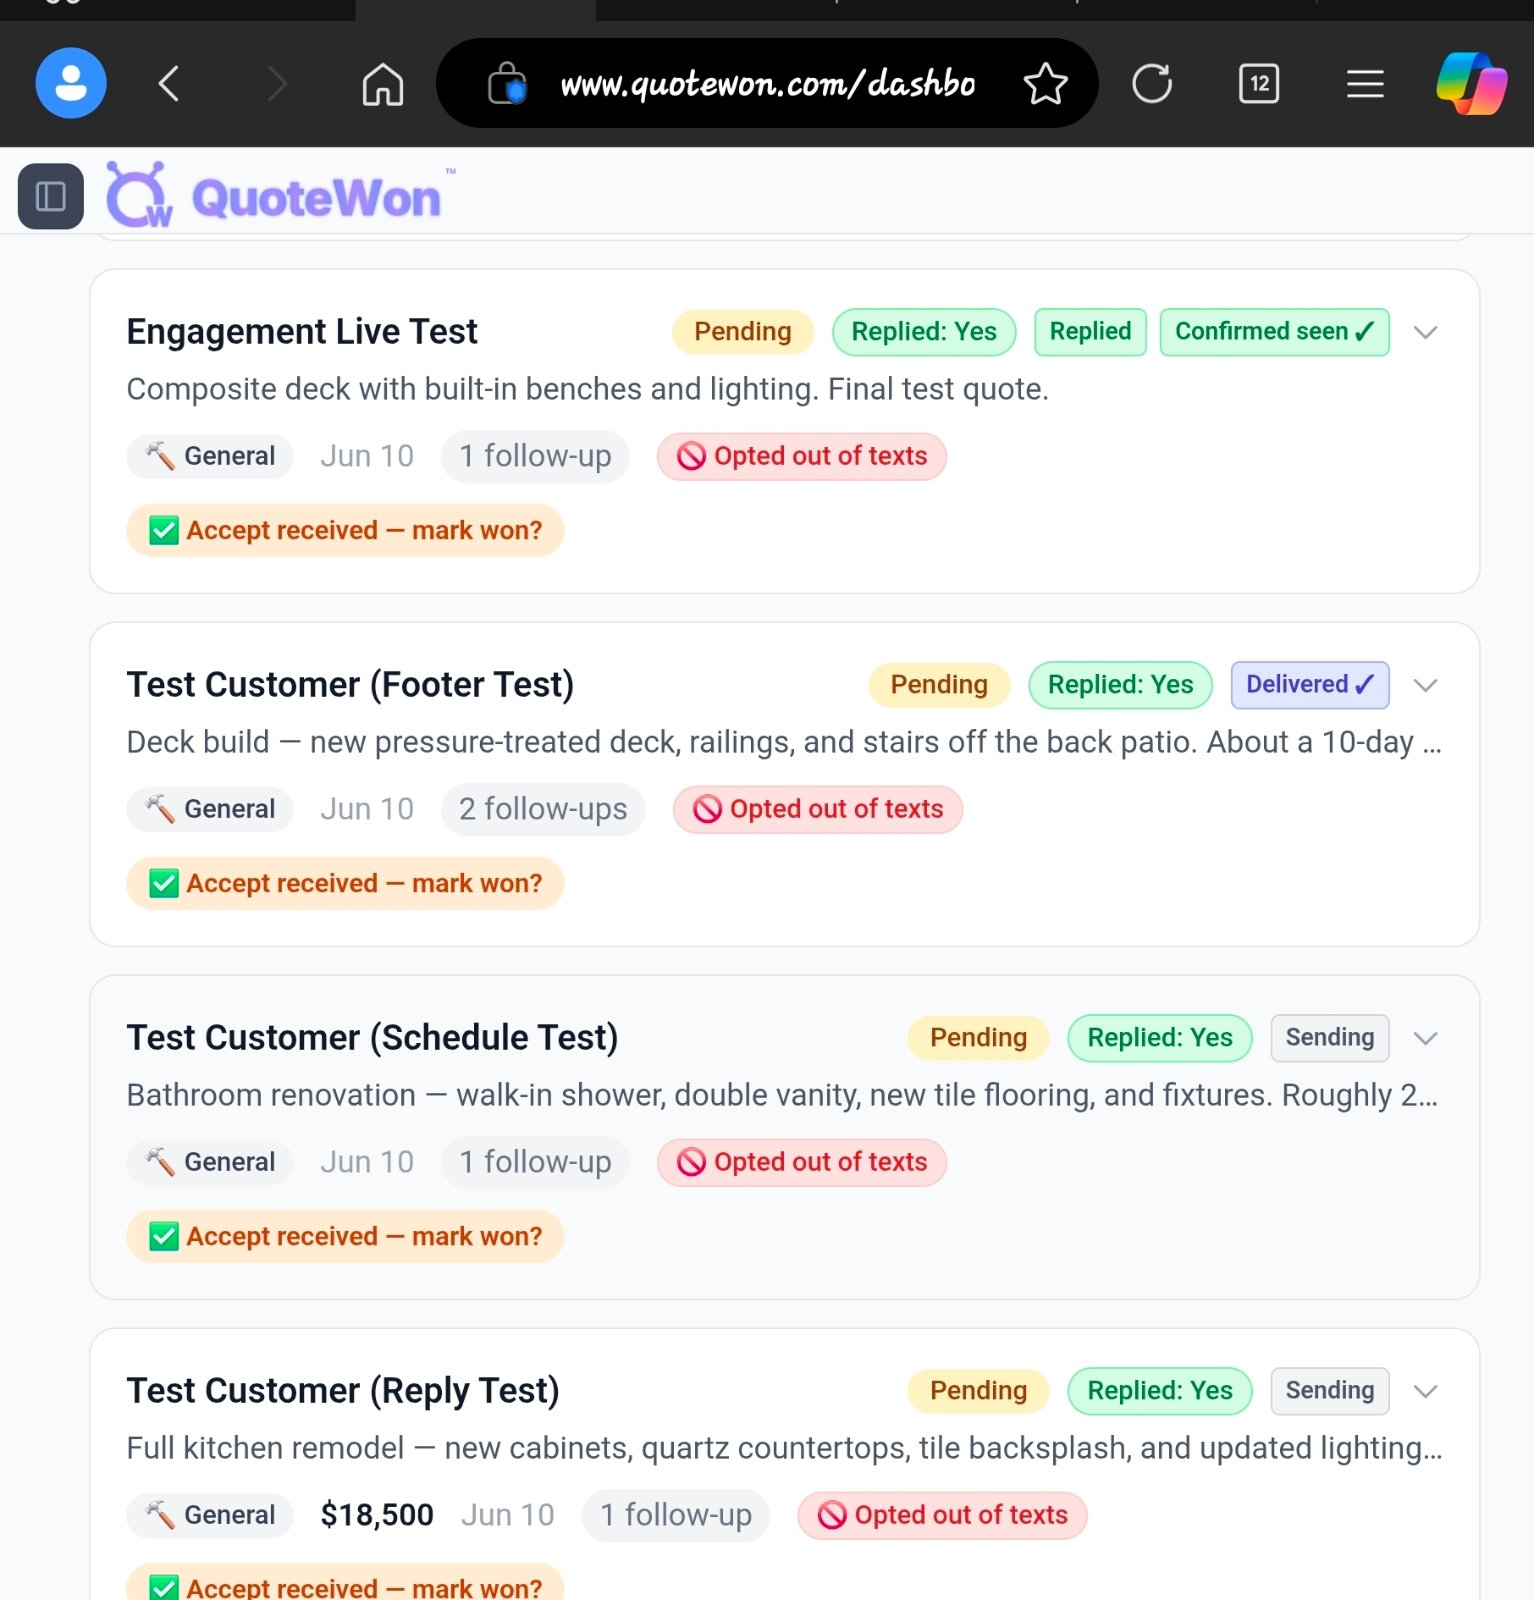Image resolution: width=1534 pixels, height=1600 pixels.
Task: Bookmark the page with the star icon
Action: 1046,83
